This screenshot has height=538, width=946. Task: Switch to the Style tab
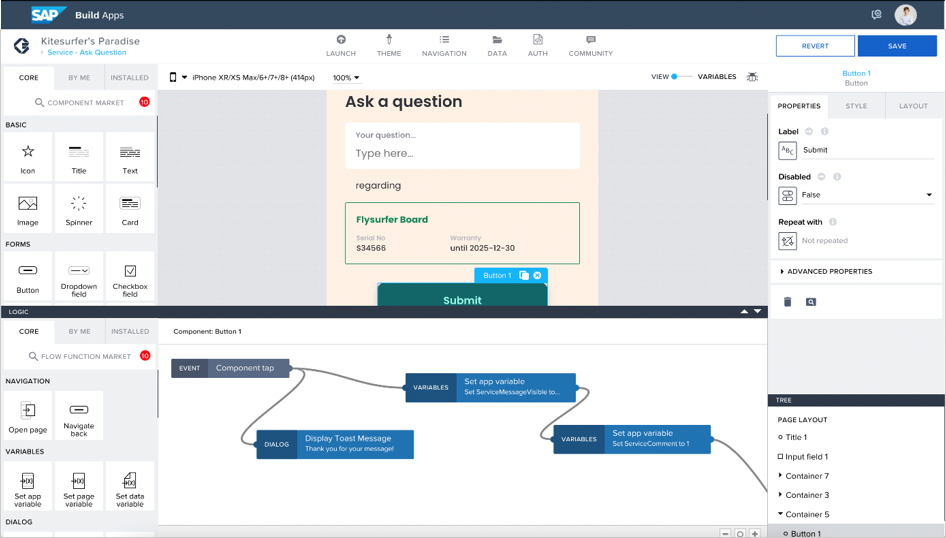(x=856, y=106)
